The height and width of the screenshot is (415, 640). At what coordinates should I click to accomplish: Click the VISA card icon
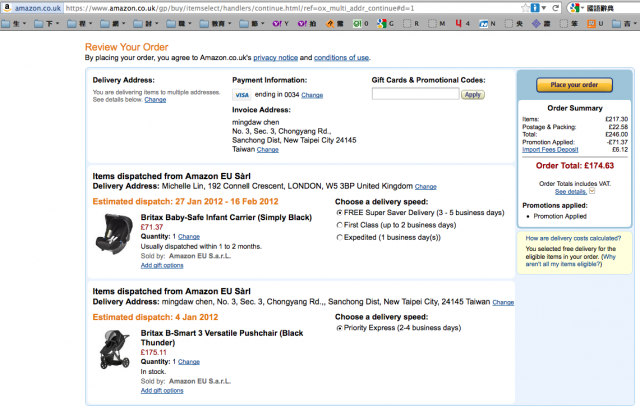(241, 95)
